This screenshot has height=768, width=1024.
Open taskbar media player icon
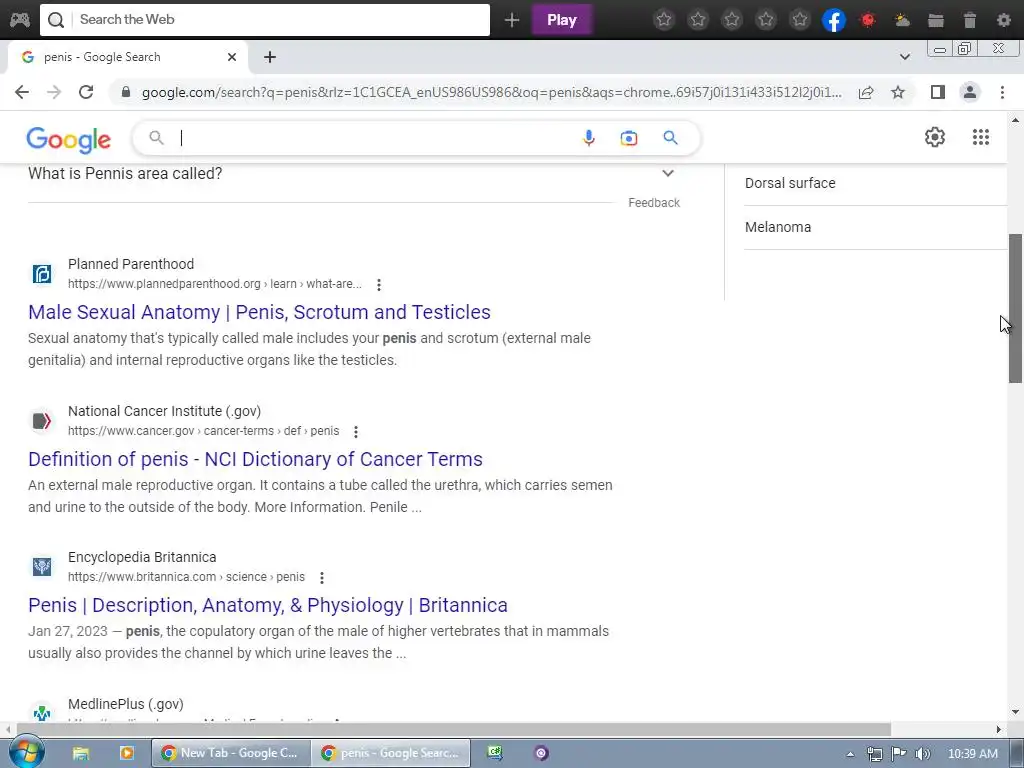[x=126, y=753]
